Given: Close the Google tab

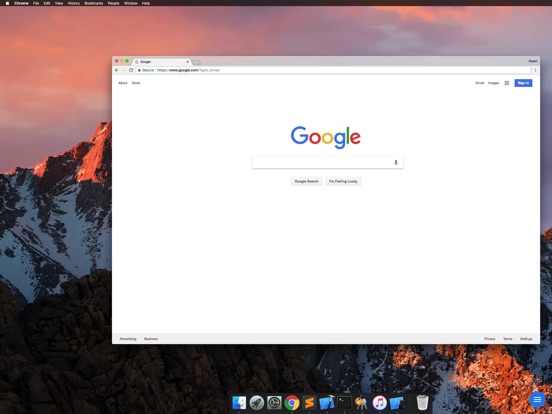Looking at the screenshot, I should (x=187, y=62).
